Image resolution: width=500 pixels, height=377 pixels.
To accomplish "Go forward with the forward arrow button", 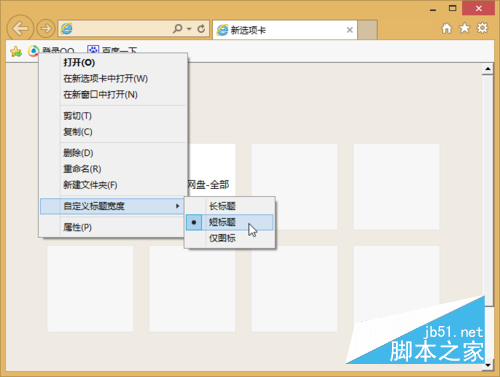I will 46,28.
